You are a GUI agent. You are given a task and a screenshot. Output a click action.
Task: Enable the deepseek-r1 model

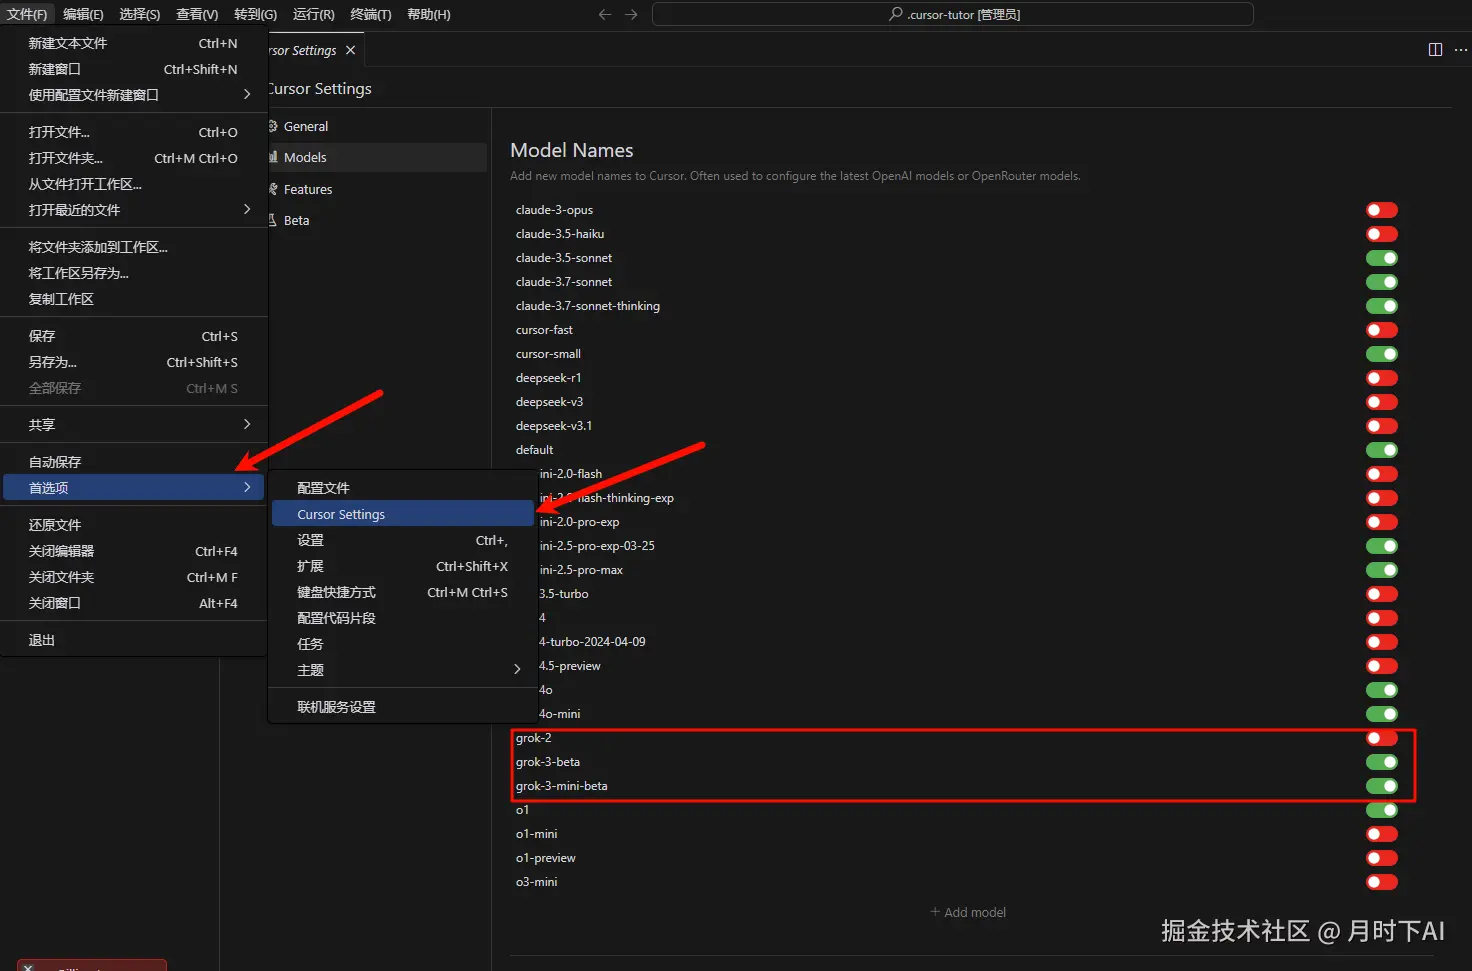1382,378
